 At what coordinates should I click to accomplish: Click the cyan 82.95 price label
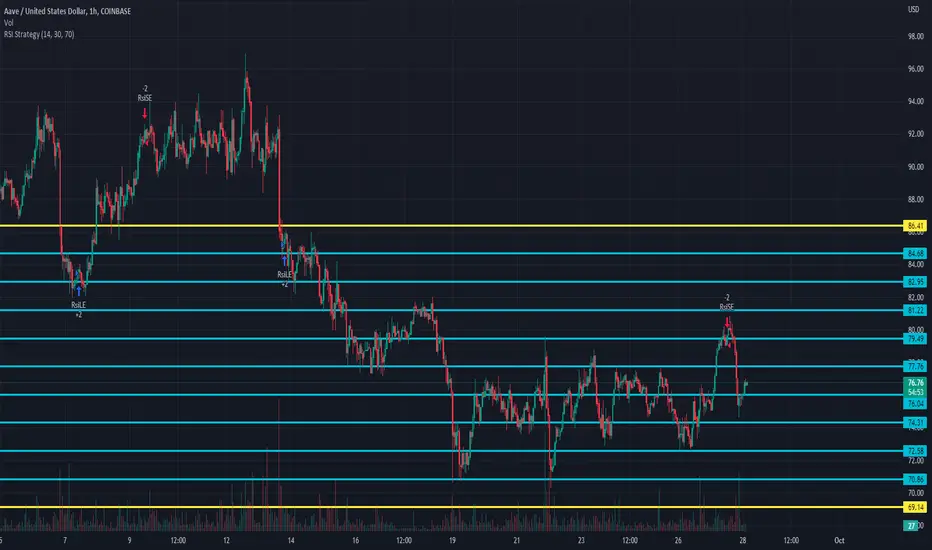915,282
